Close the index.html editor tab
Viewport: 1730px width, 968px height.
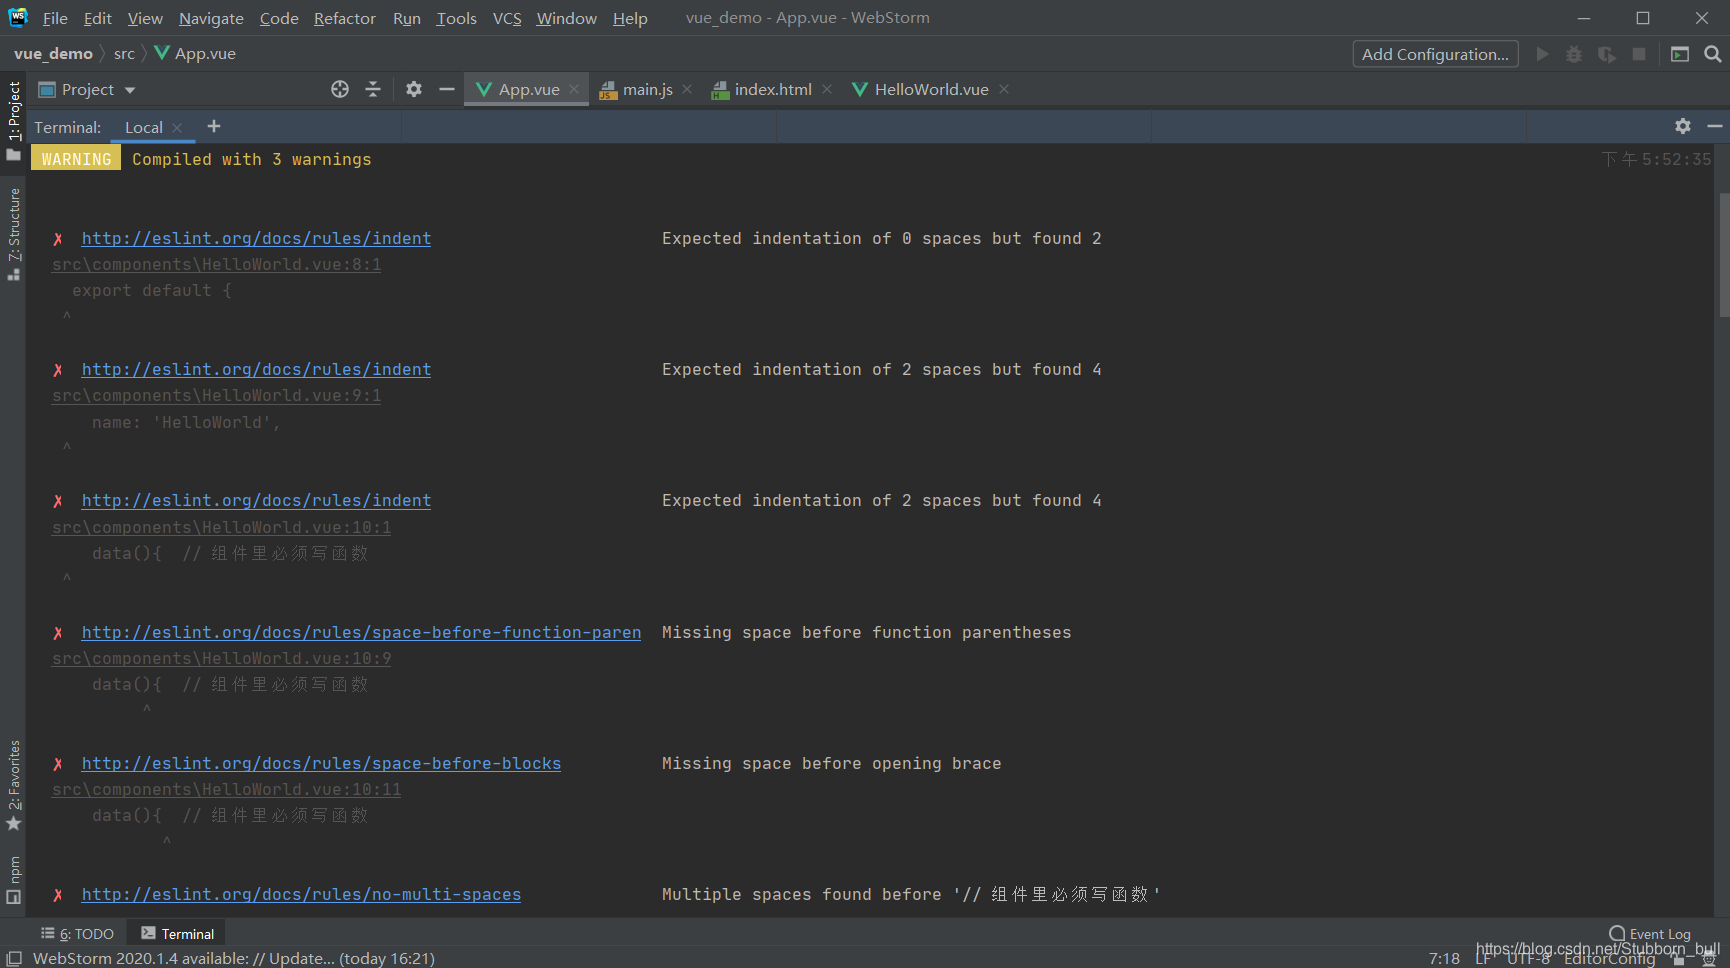[827, 89]
